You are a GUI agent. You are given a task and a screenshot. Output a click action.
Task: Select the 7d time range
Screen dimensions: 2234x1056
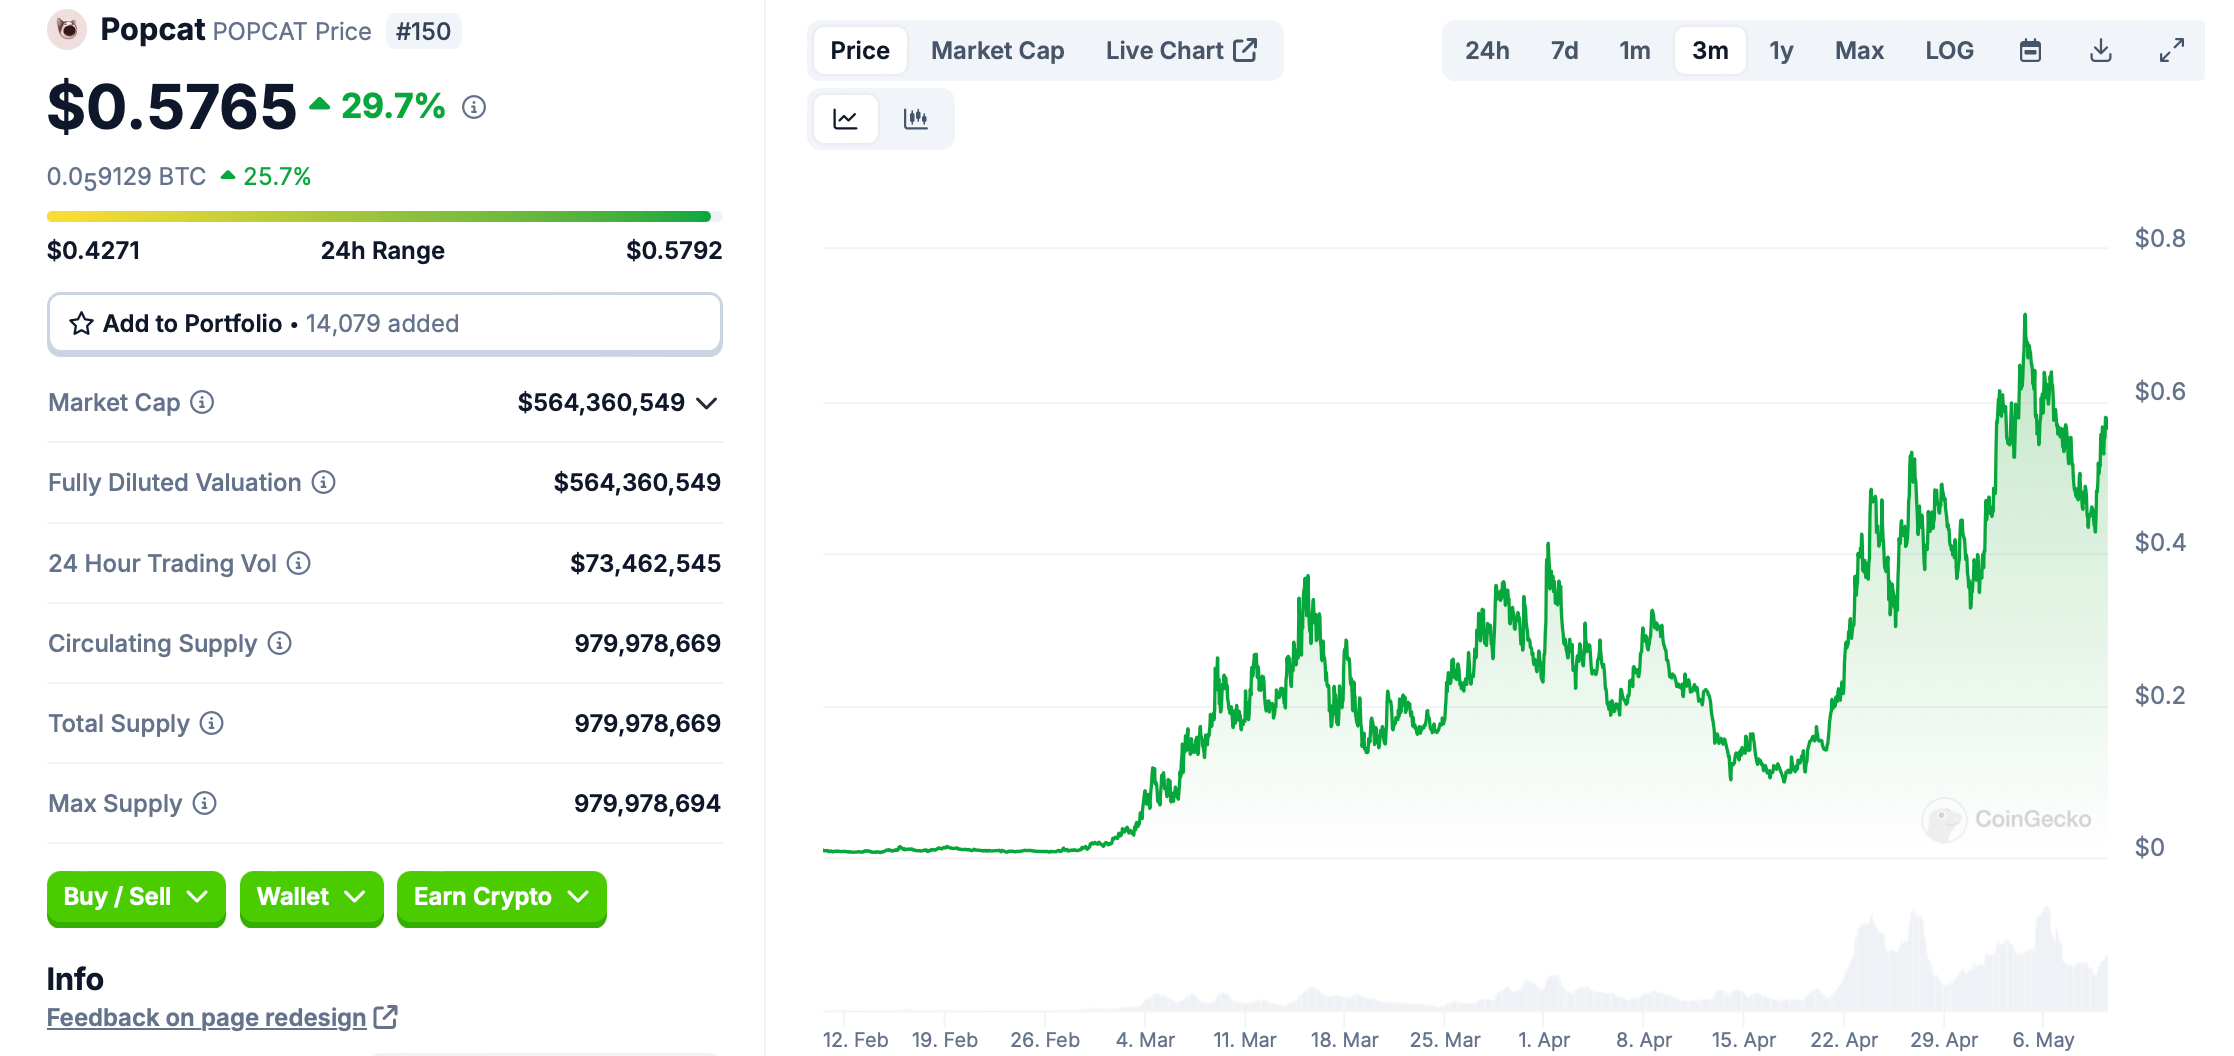click(x=1564, y=50)
